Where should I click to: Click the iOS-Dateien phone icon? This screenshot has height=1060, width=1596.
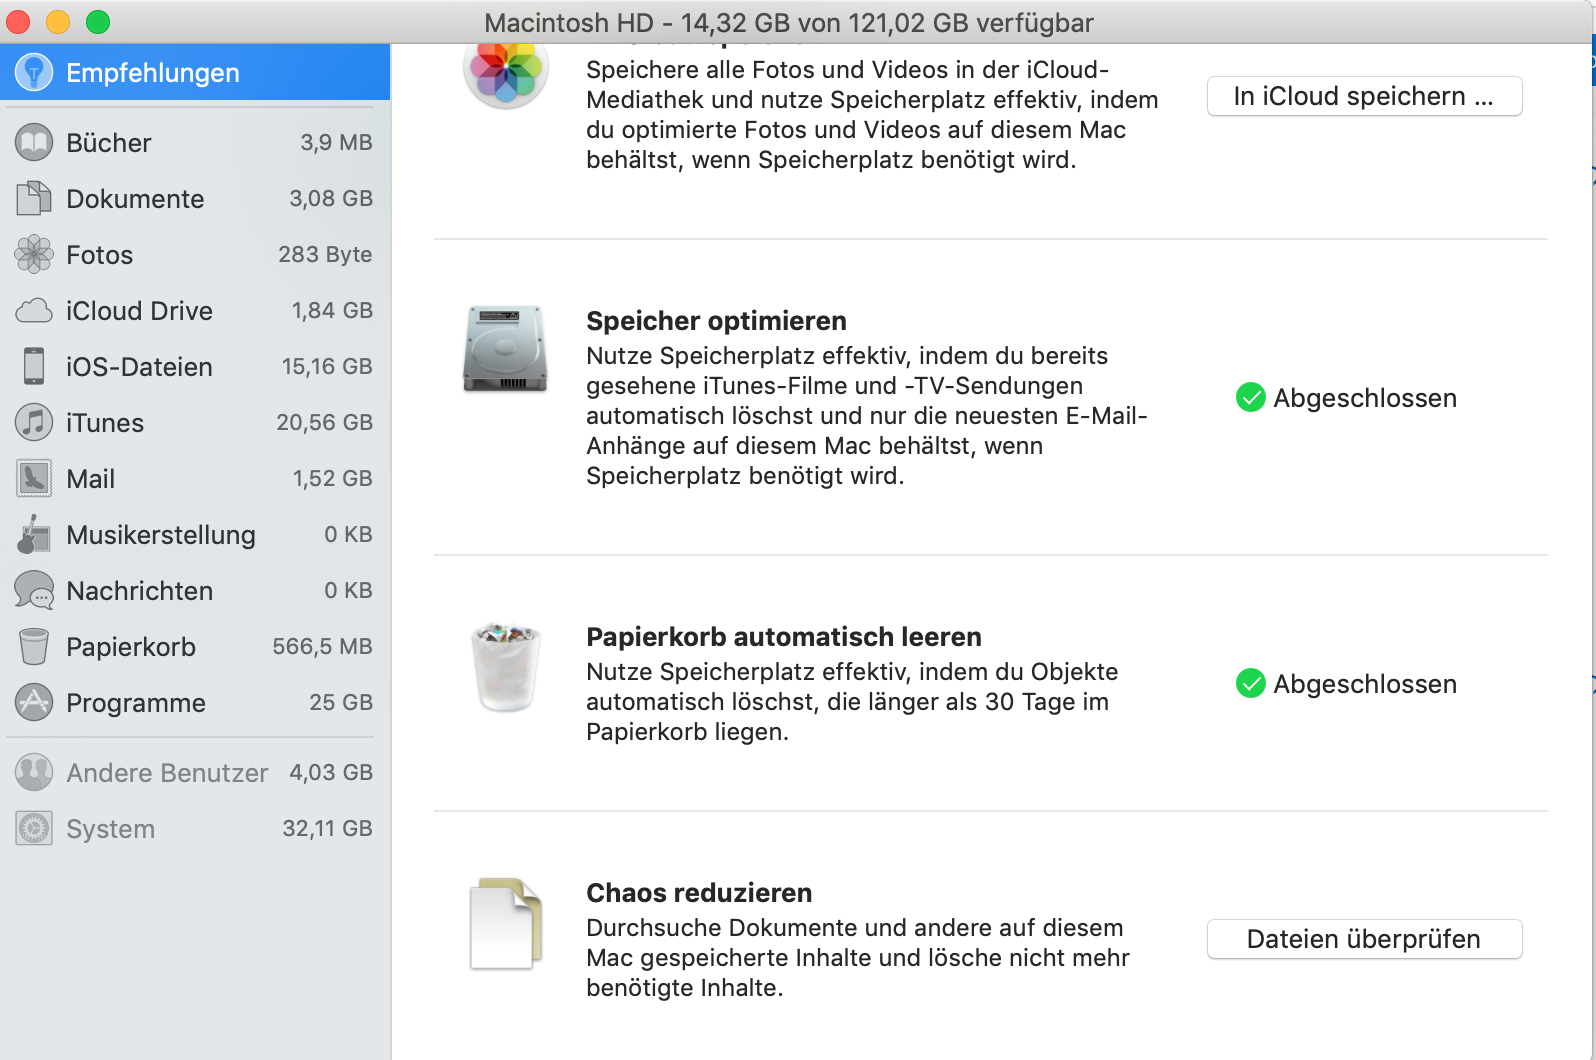pyautogui.click(x=34, y=367)
